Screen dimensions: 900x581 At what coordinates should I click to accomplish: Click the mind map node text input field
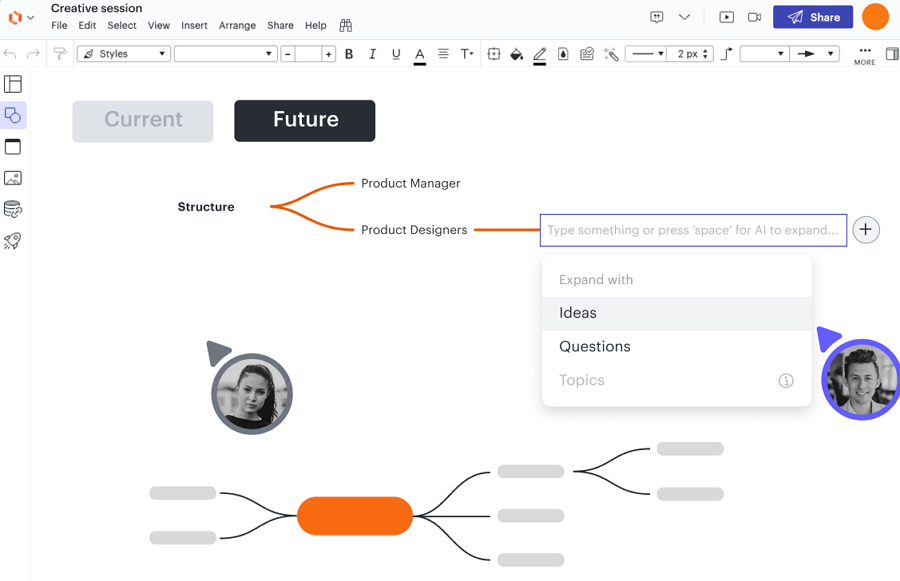click(693, 230)
